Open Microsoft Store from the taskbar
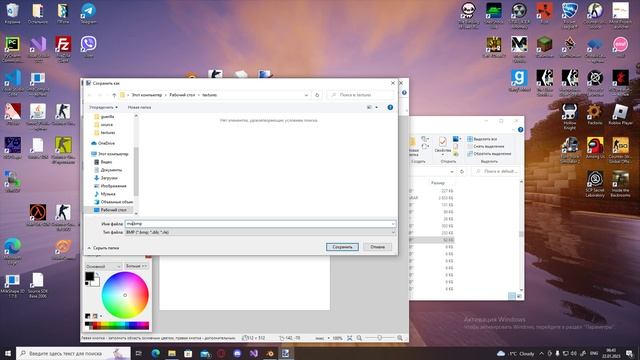The width and height of the screenshot is (640, 360). click(188, 353)
